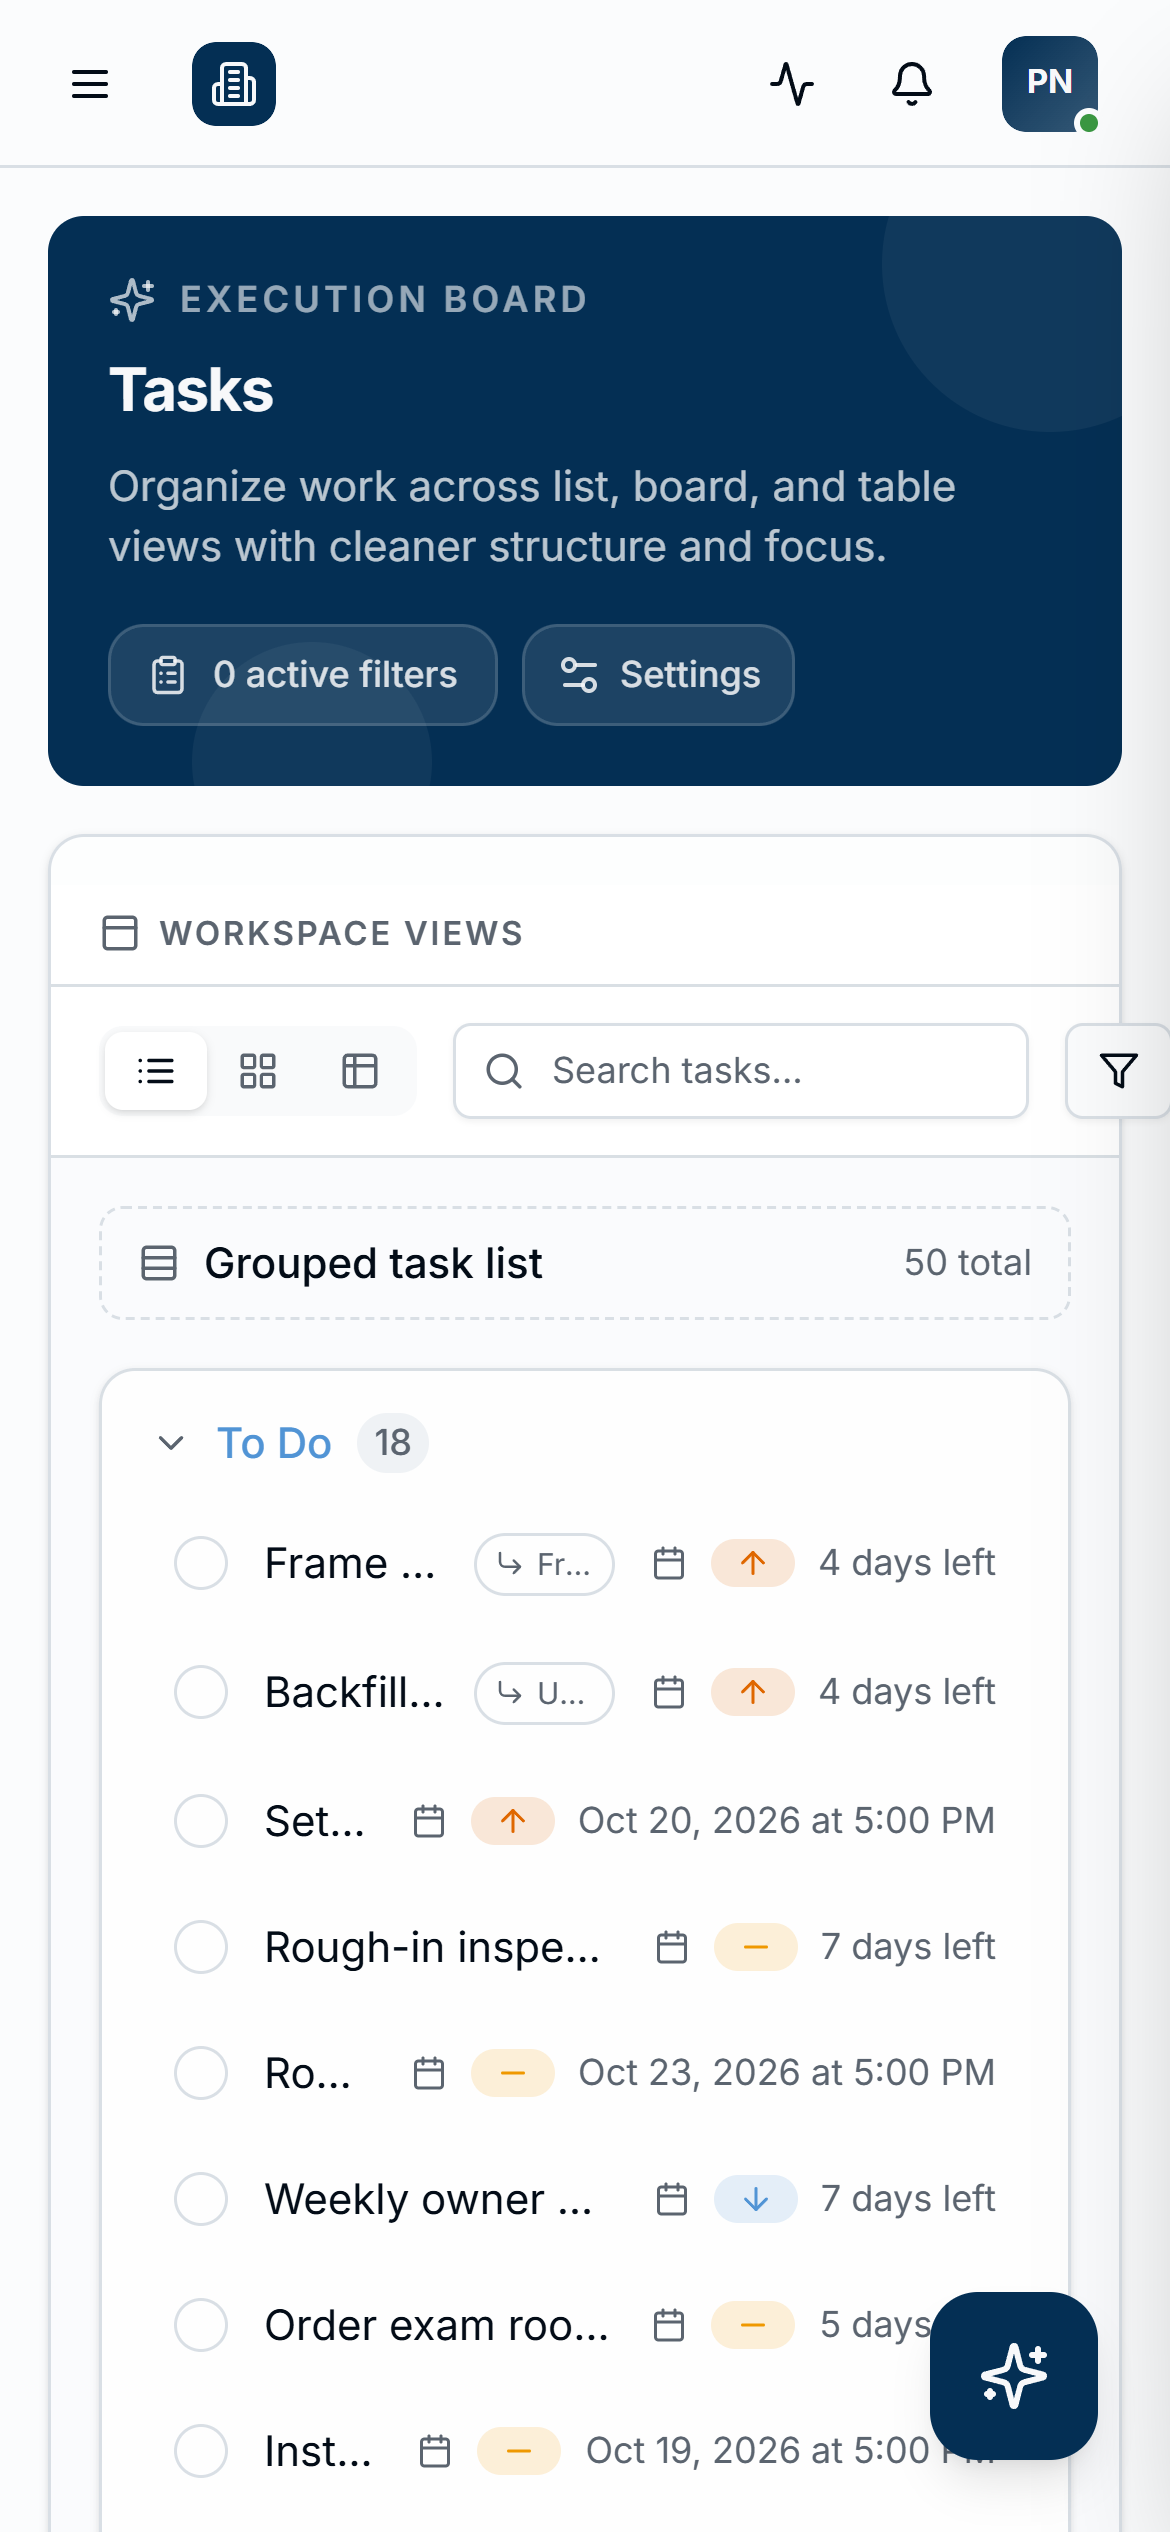Image resolution: width=1170 pixels, height=2532 pixels.
Task: Switch to table view tab
Action: 360,1071
